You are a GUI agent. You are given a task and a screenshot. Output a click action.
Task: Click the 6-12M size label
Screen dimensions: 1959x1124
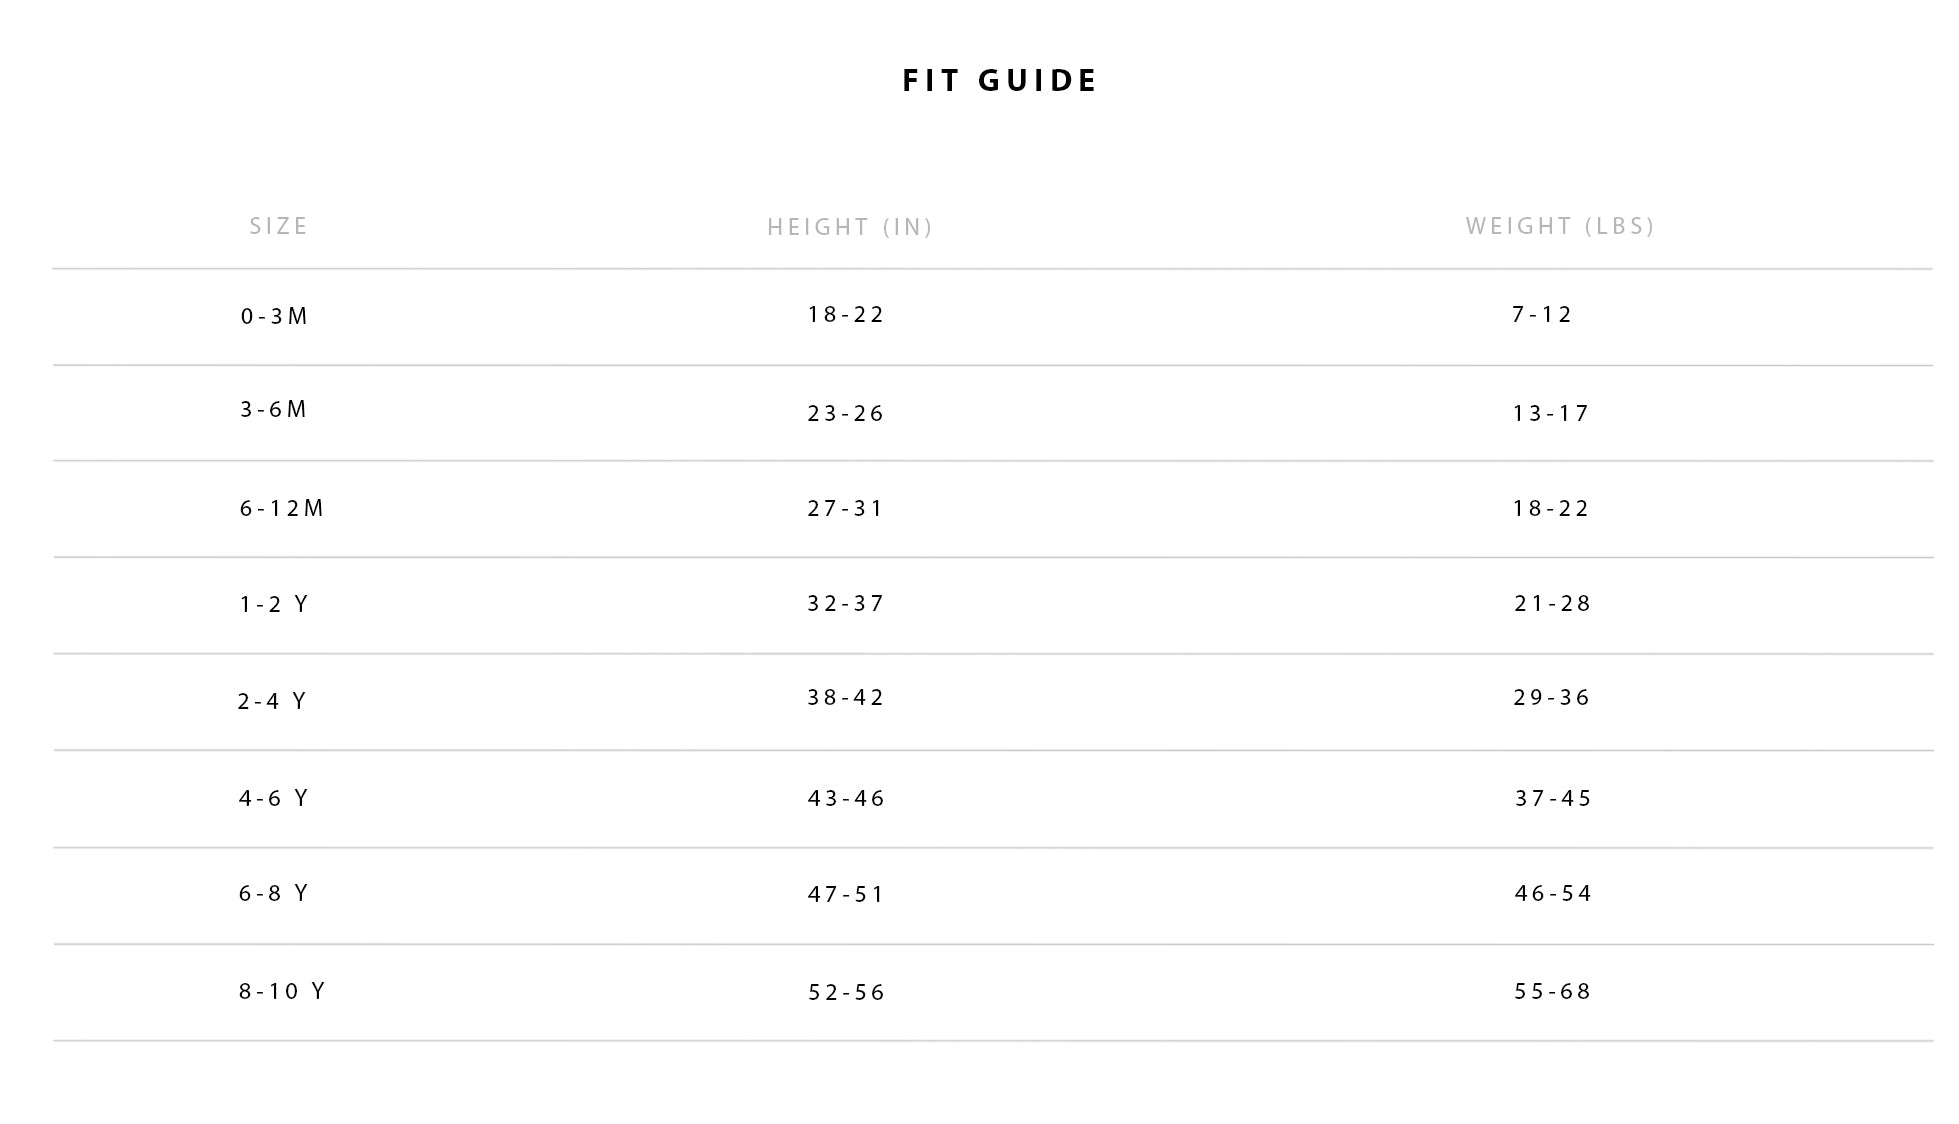click(282, 508)
